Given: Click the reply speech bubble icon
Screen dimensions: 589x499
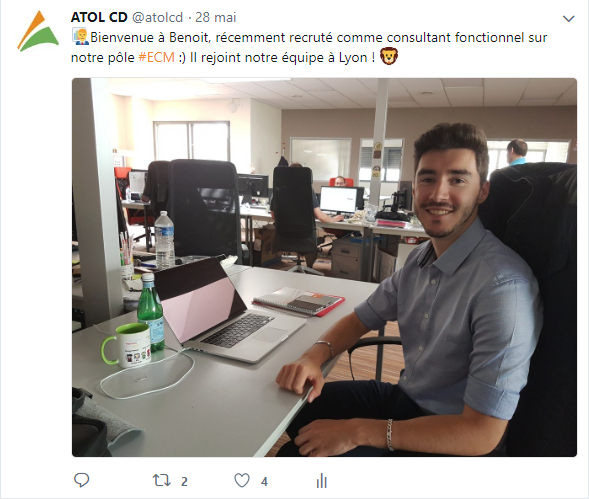Looking at the screenshot, I should point(82,480).
